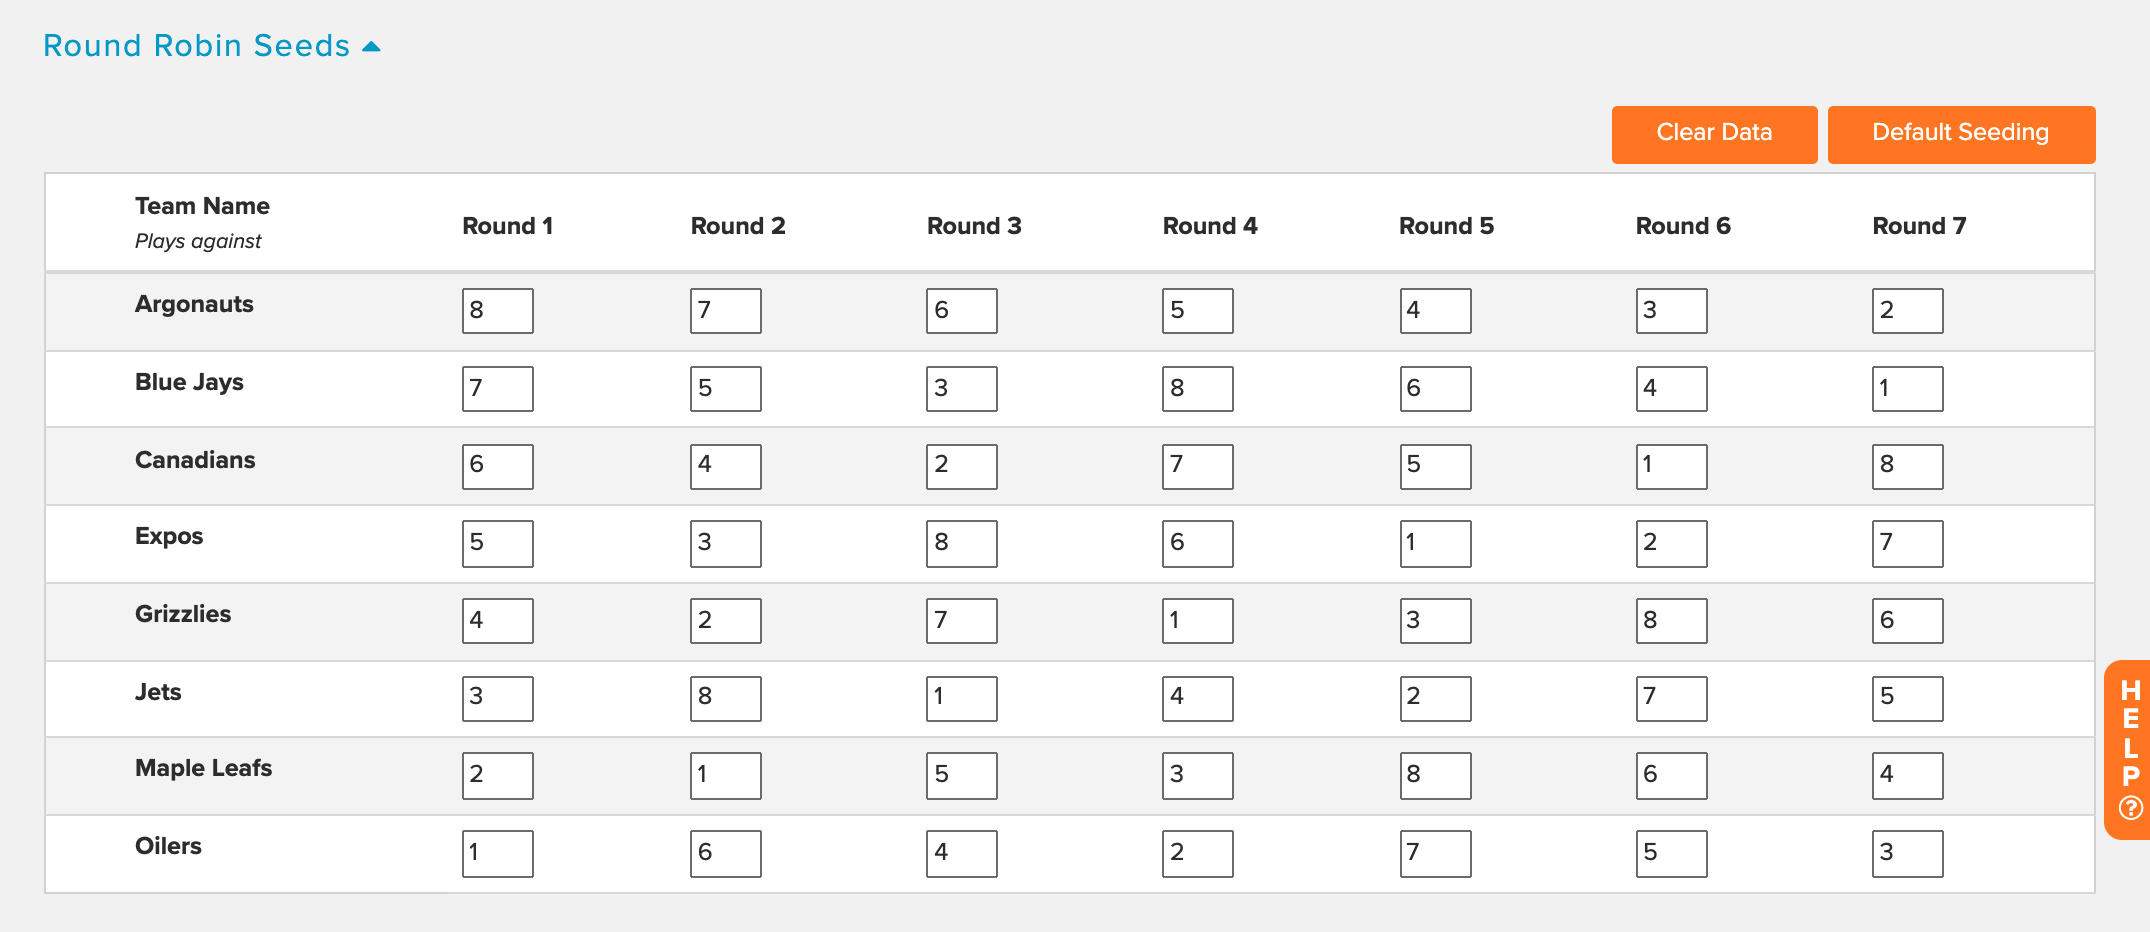Click the Default Seeding button

coord(1961,134)
